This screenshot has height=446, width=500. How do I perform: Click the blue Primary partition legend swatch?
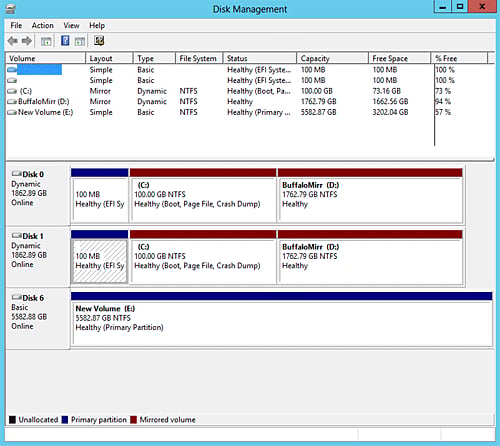tap(65, 420)
